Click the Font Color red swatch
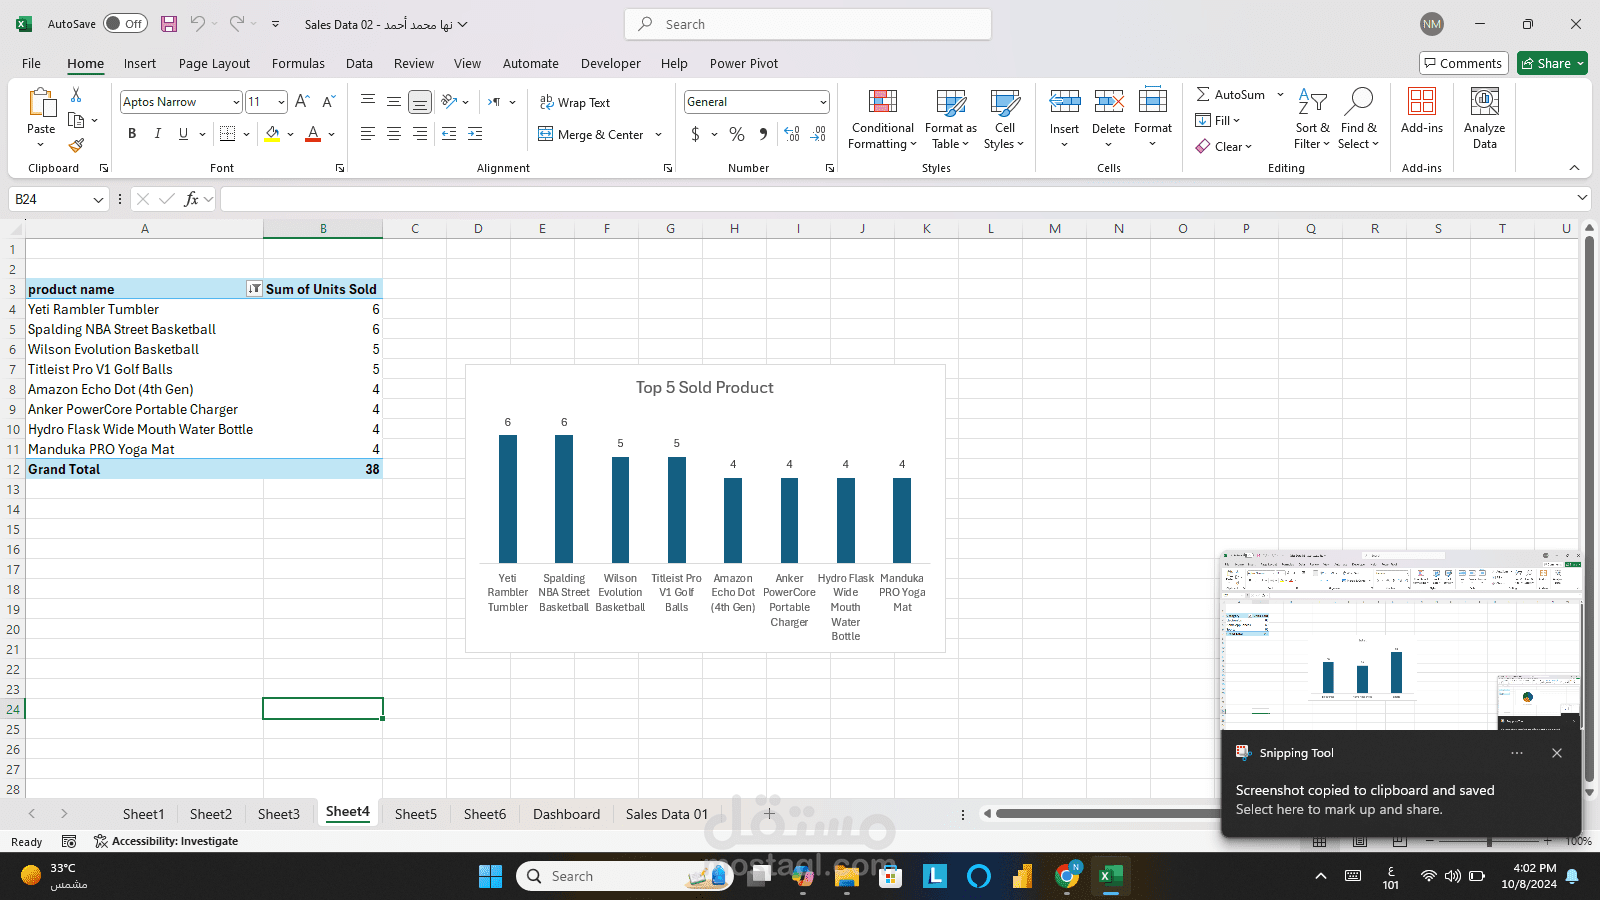 (313, 134)
